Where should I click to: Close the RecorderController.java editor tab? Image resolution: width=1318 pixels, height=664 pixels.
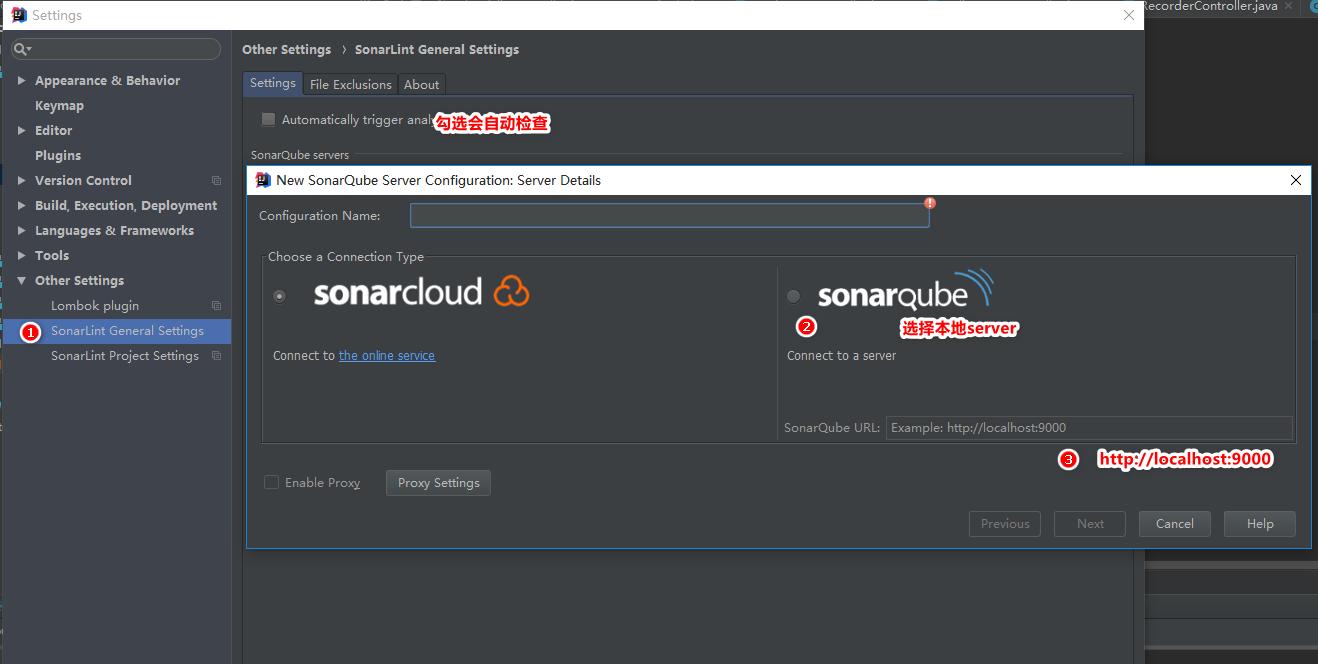click(1290, 6)
